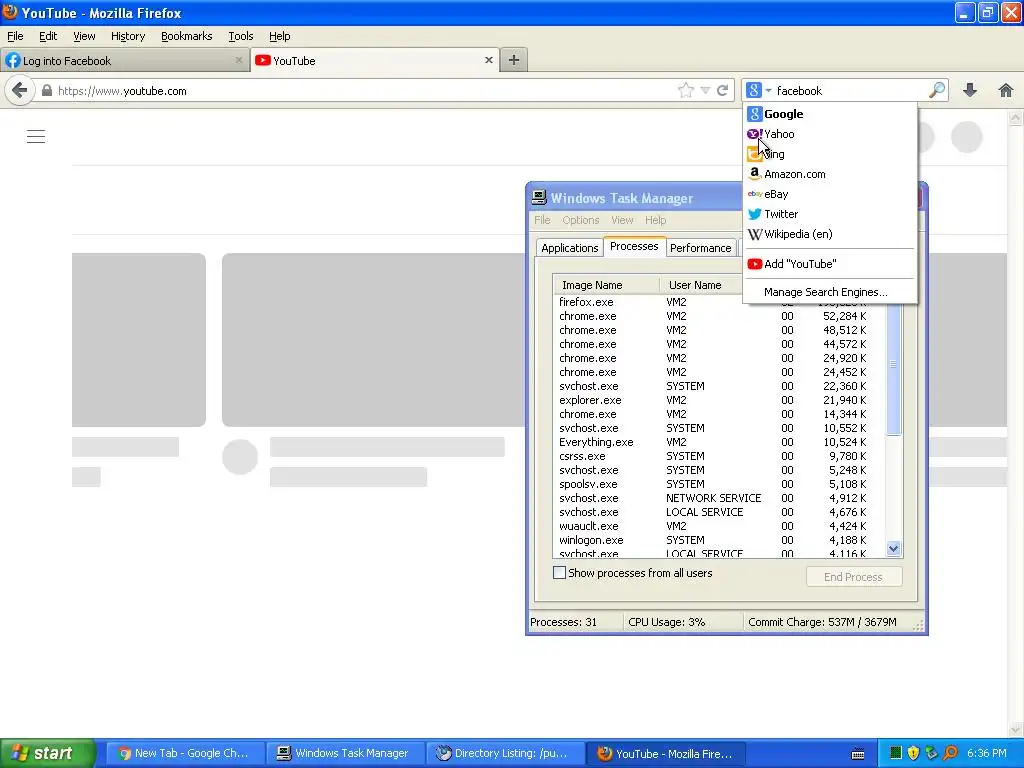Screen dimensions: 1024x768
Task: Open a new tab with the plus button
Action: [x=514, y=60]
